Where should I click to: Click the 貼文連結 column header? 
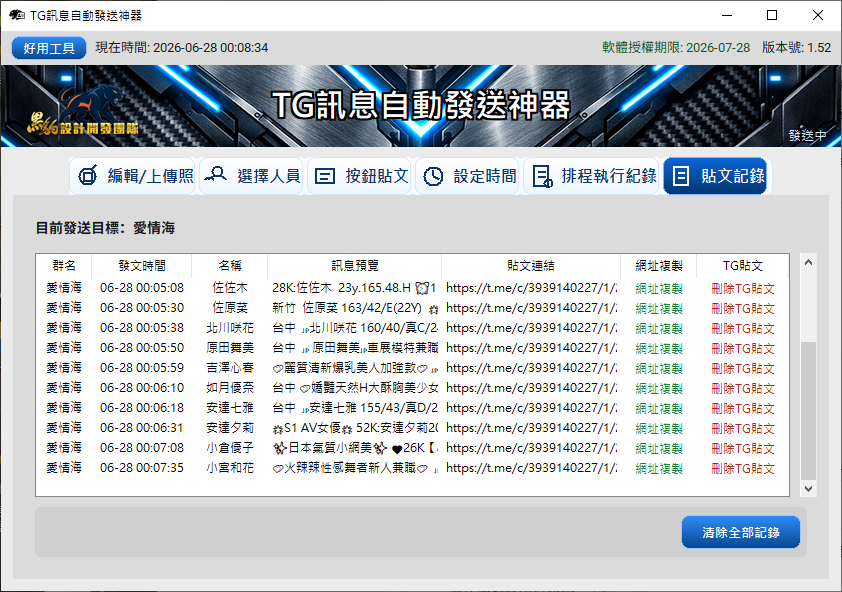pos(531,265)
